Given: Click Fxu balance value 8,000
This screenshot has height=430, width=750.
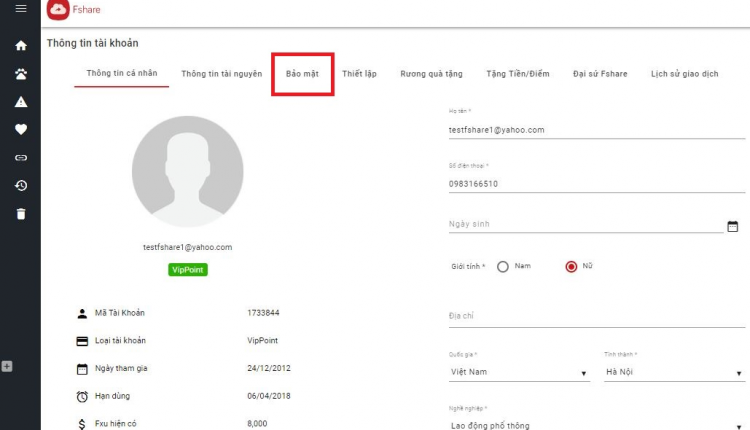Looking at the screenshot, I should click(257, 424).
